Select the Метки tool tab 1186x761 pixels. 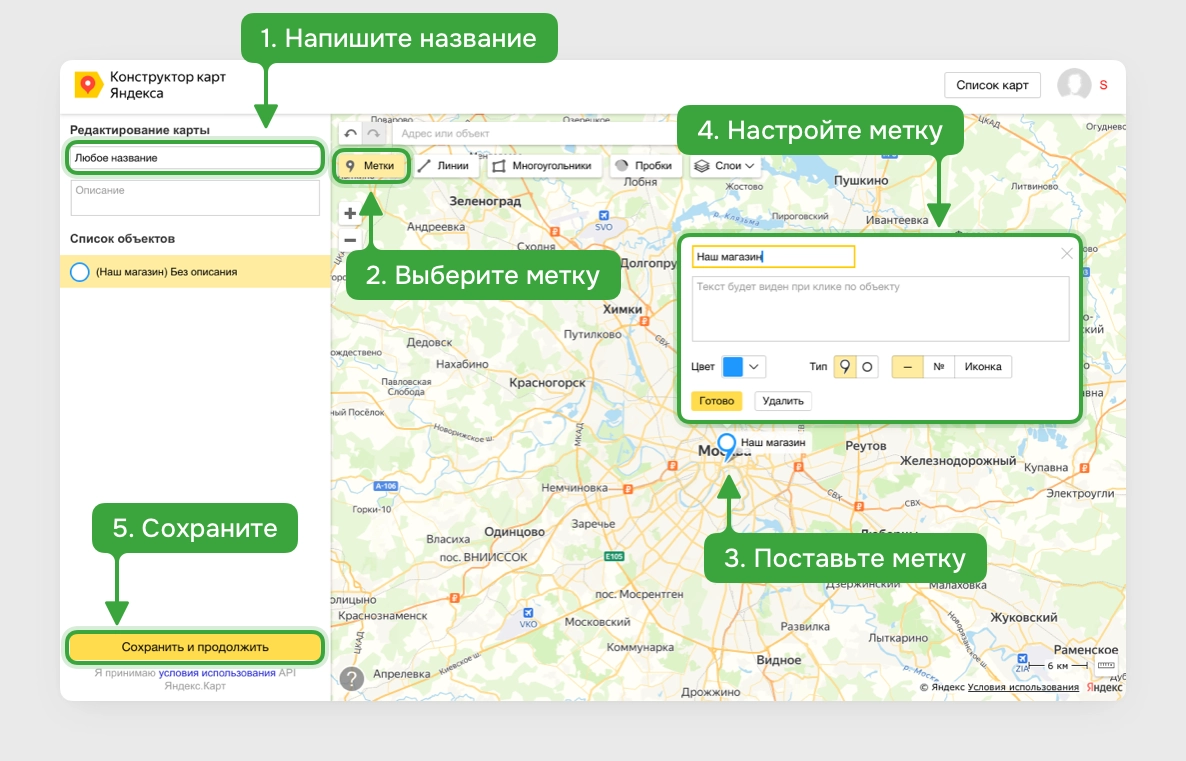pos(371,166)
